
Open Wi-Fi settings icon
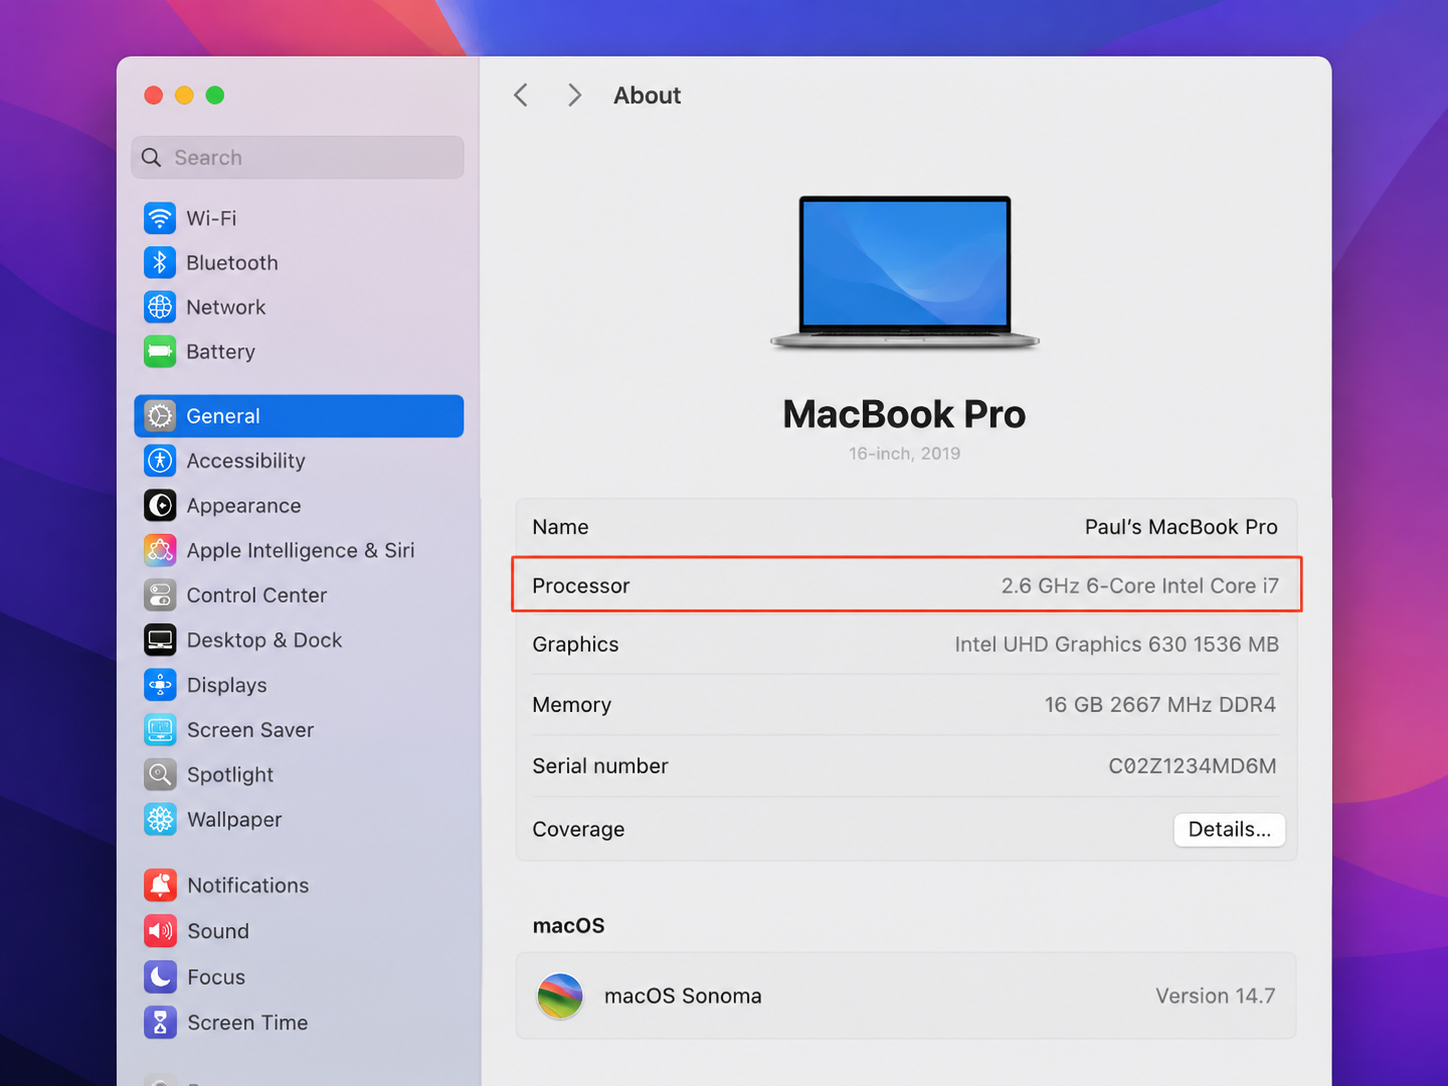coord(160,218)
